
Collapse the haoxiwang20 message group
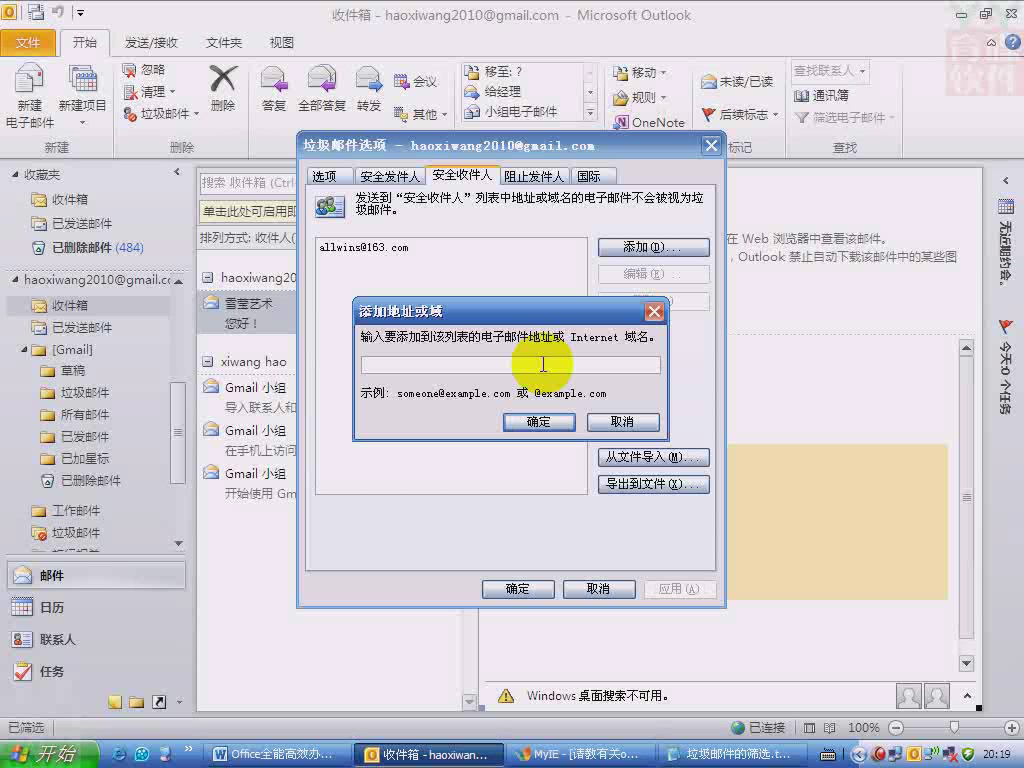click(208, 278)
